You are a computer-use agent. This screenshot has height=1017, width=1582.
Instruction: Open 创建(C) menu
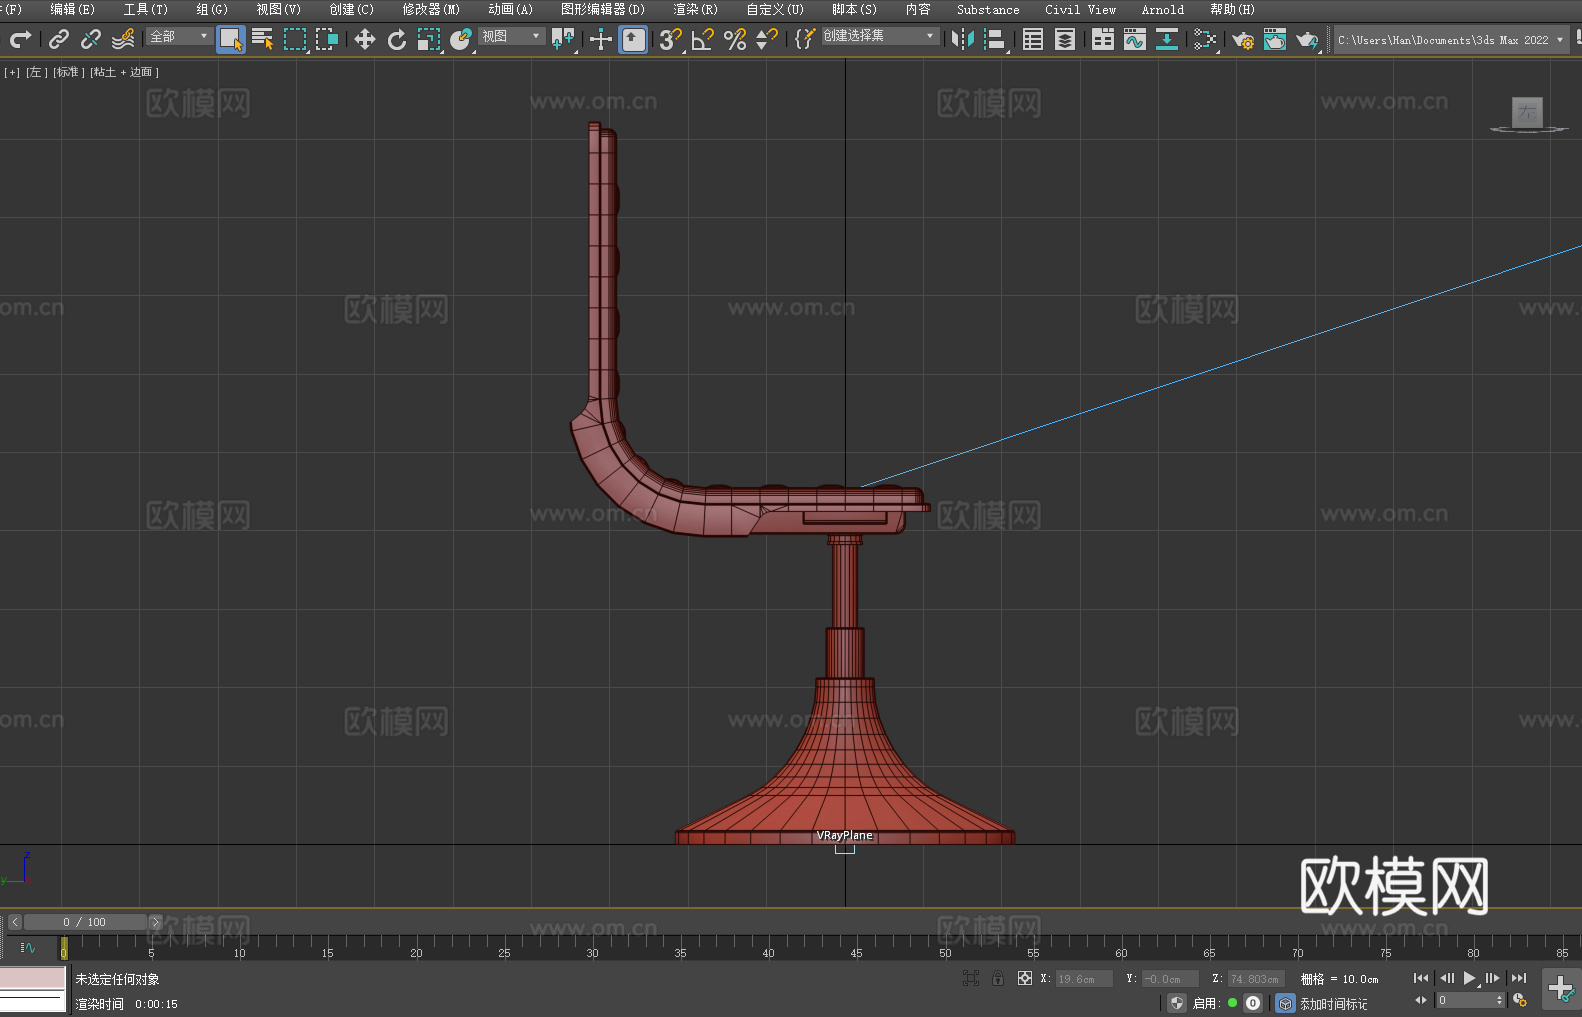(x=351, y=9)
